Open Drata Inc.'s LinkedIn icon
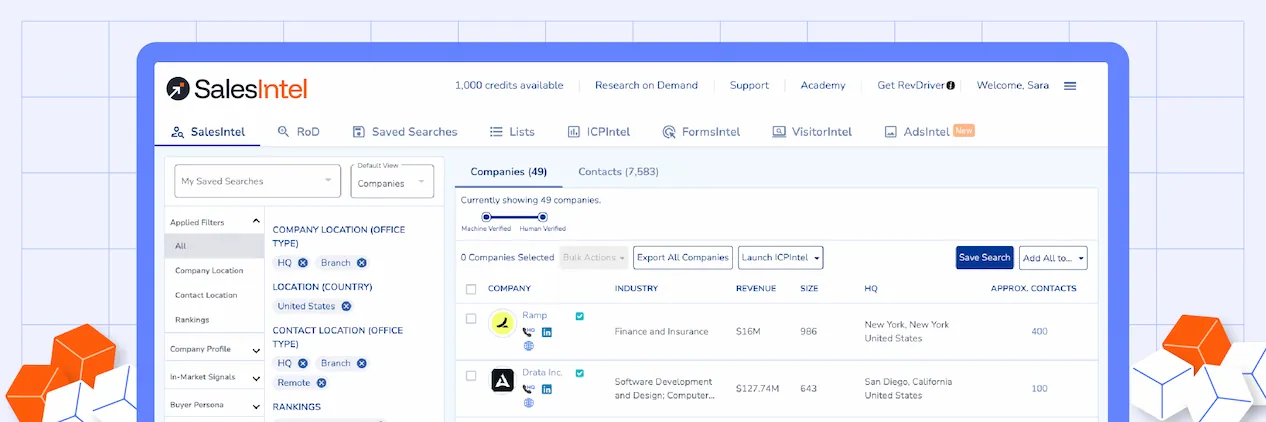This screenshot has height=422, width=1266. point(547,389)
